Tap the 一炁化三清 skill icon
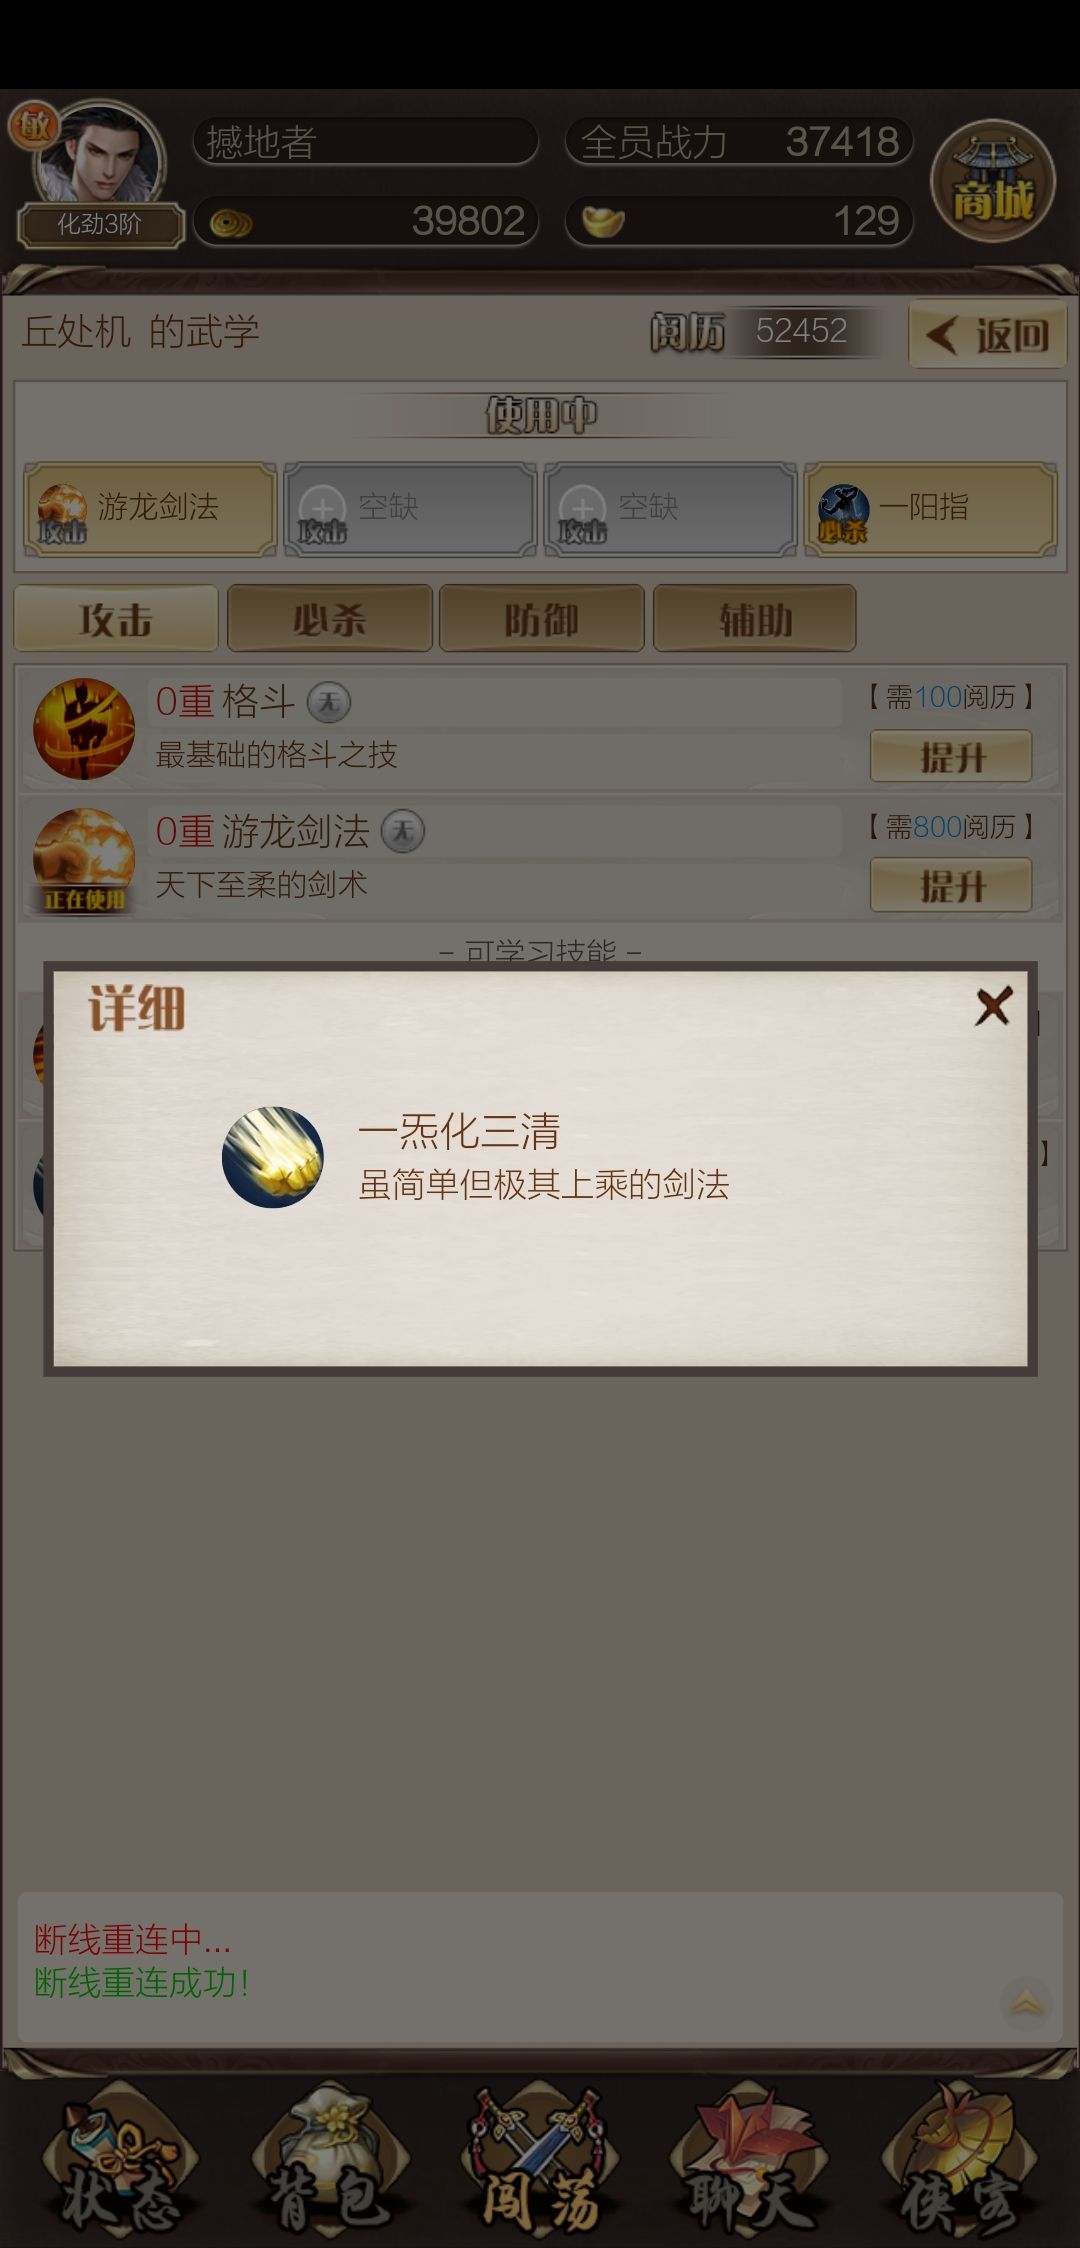The width and height of the screenshot is (1080, 2248). pos(272,1157)
